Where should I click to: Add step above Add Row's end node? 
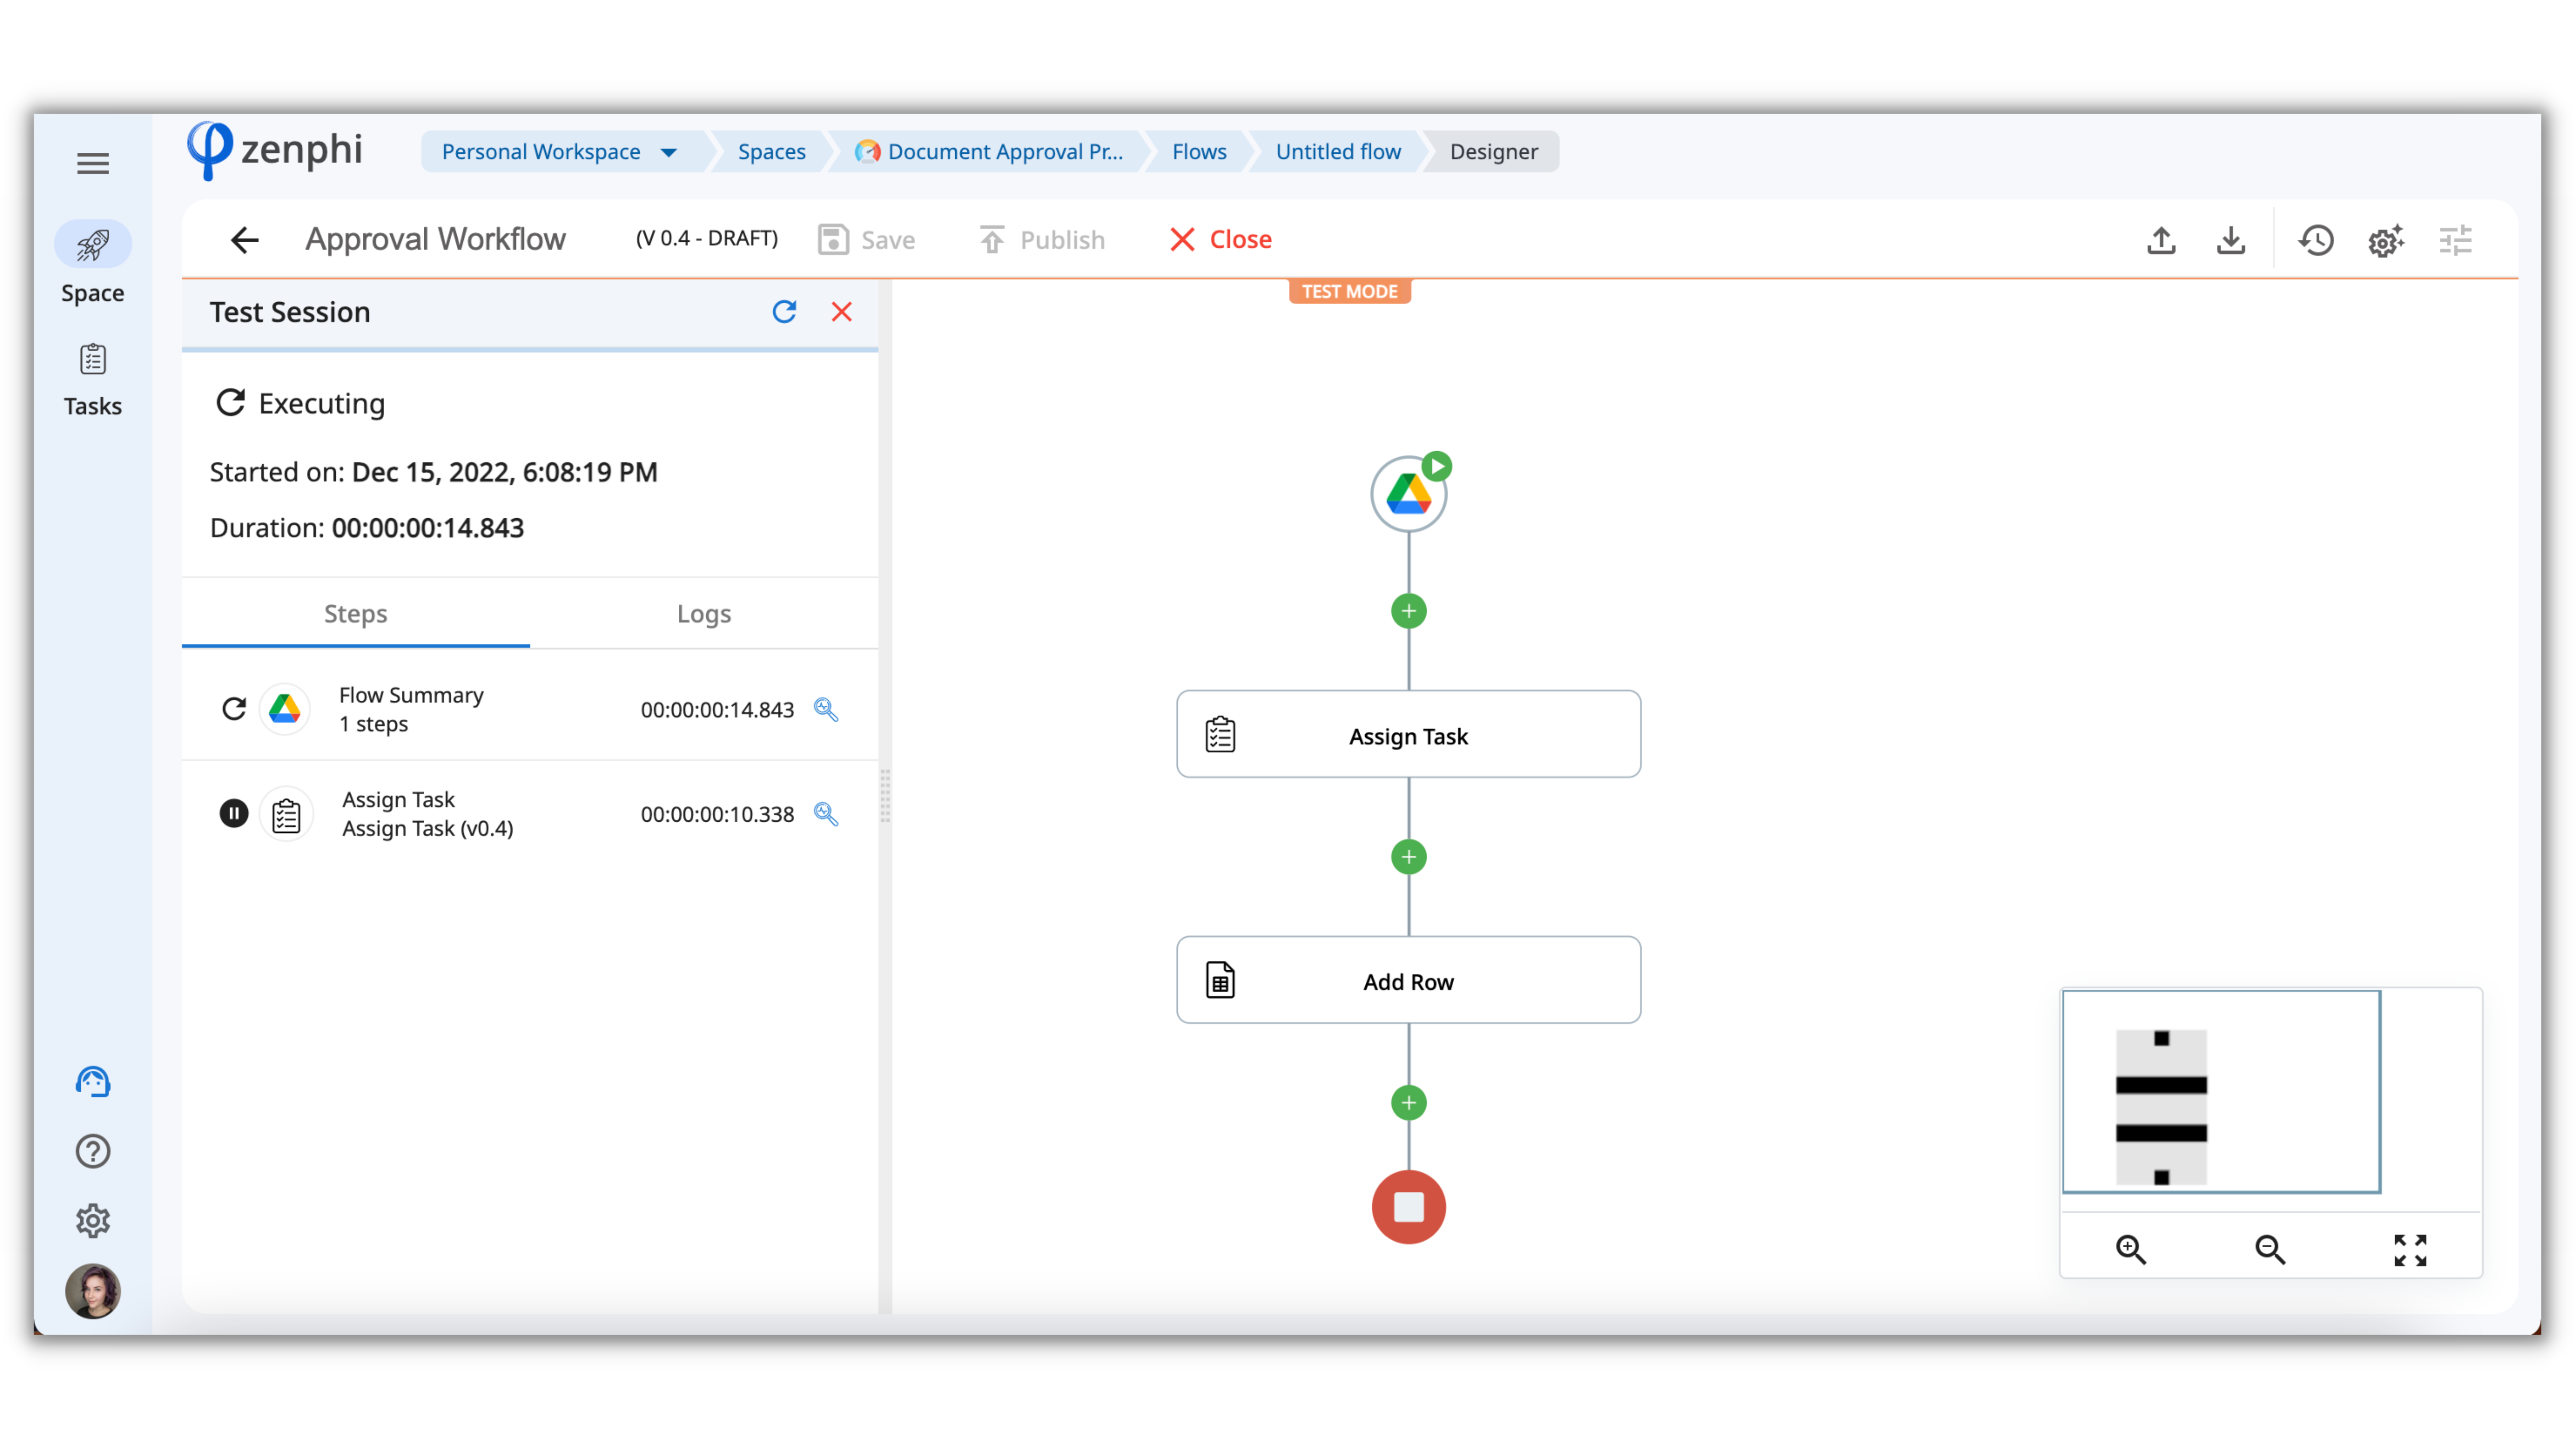click(x=1408, y=1103)
